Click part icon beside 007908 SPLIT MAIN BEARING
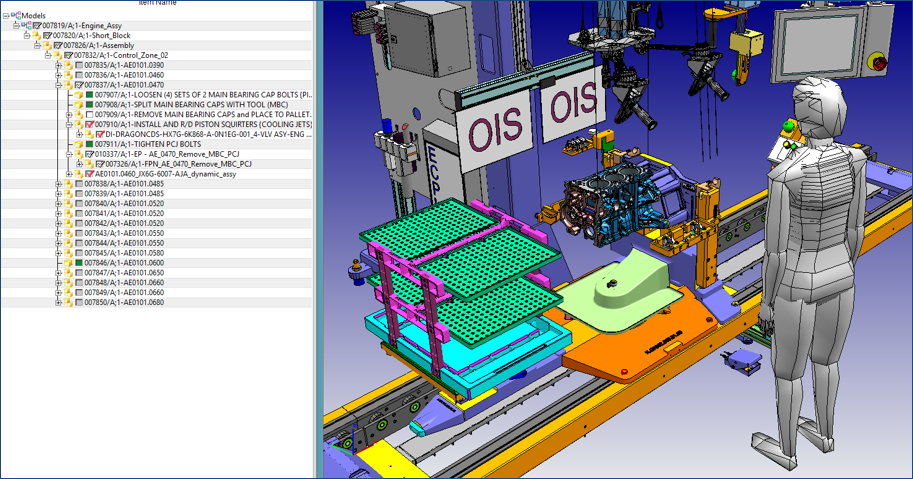The width and height of the screenshot is (913, 479). pyautogui.click(x=79, y=105)
